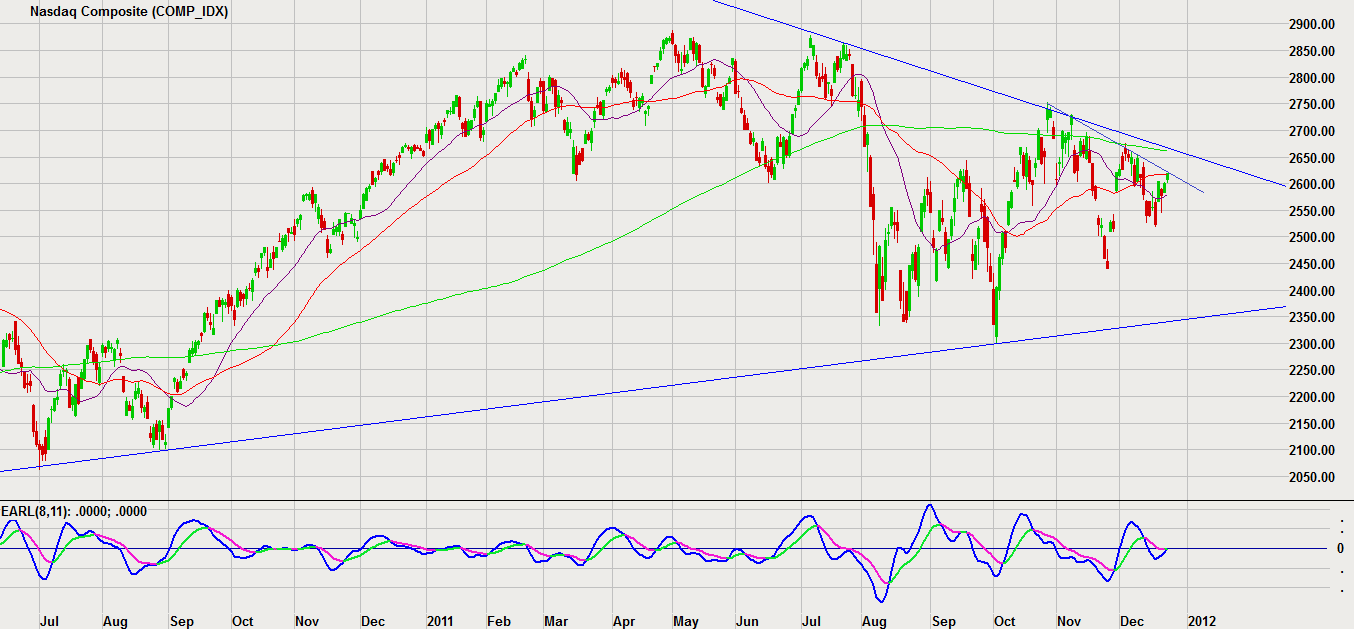Jump to the 2012 date marker
This screenshot has height=629, width=1354.
coord(1201,621)
